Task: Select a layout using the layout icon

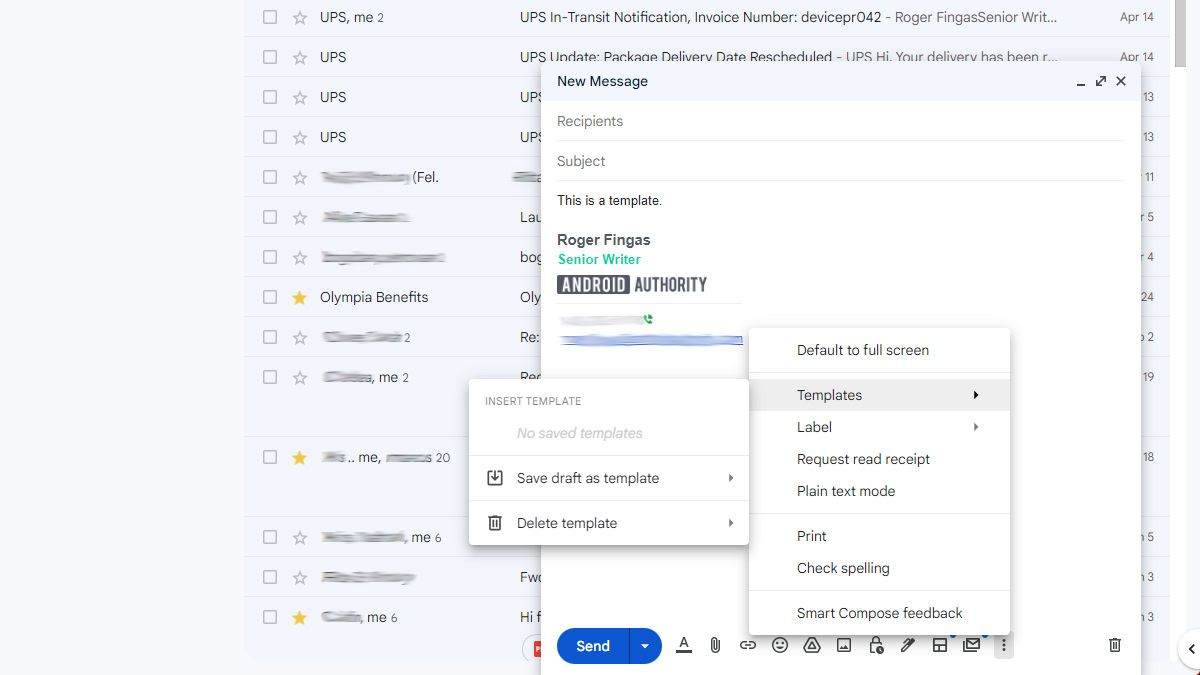Action: tap(940, 645)
